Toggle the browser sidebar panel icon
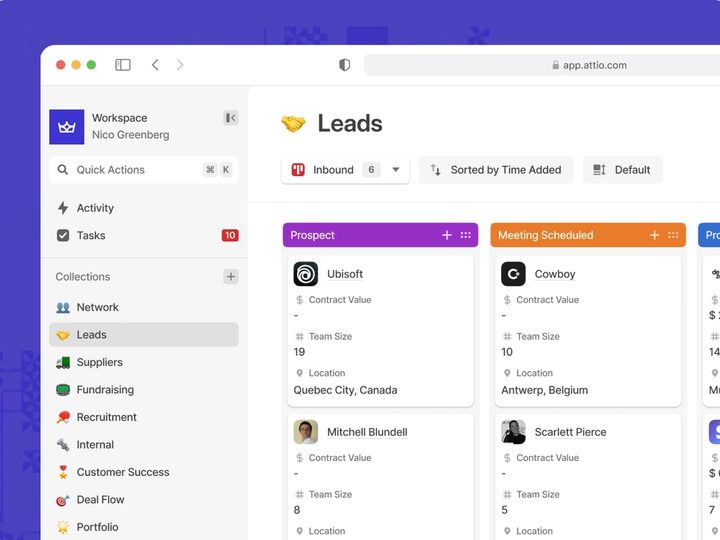This screenshot has width=720, height=540. pos(123,65)
